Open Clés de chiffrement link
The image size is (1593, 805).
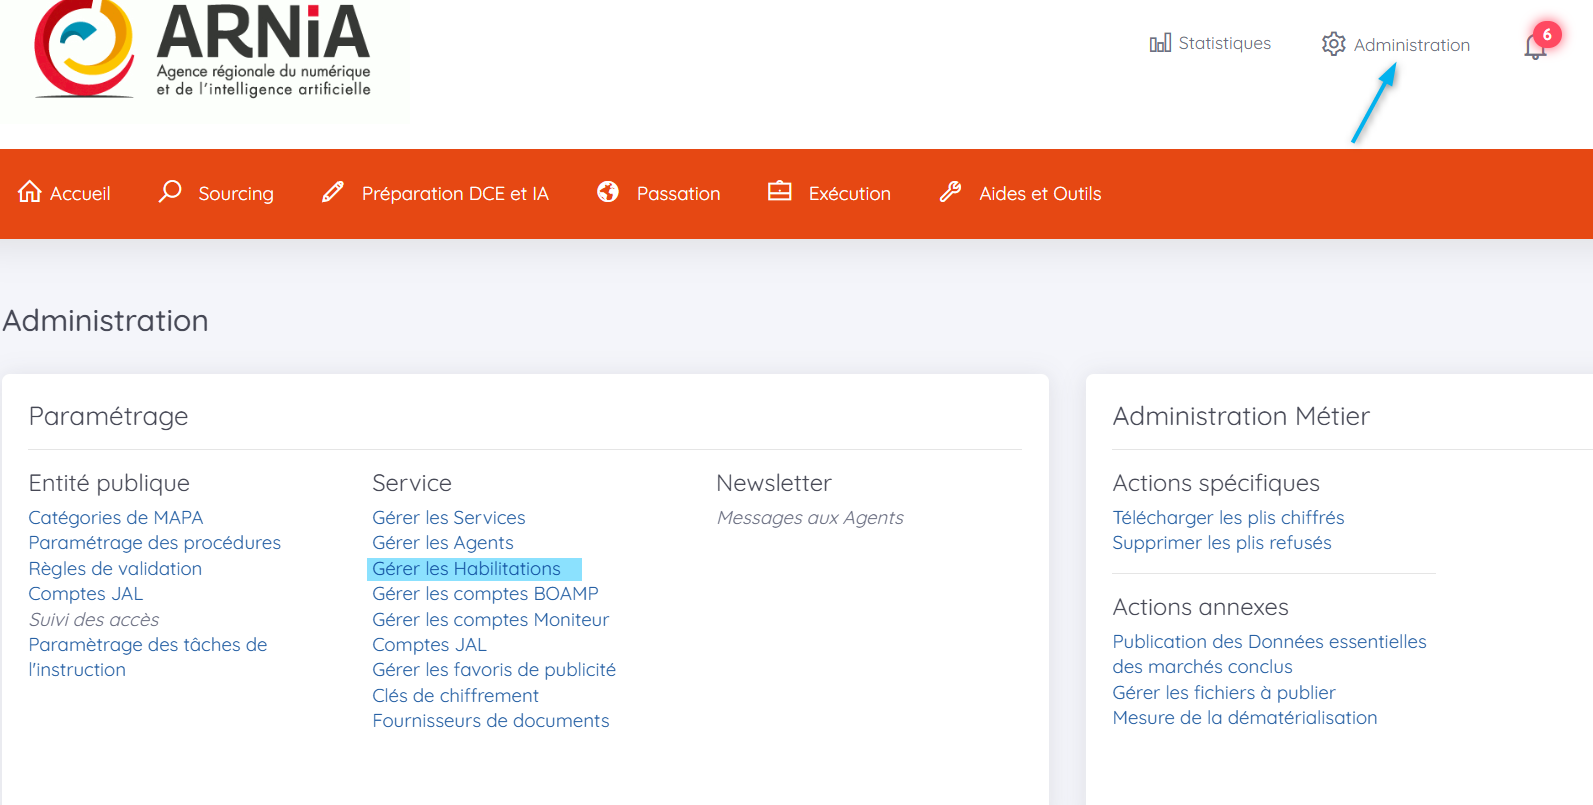tap(455, 696)
